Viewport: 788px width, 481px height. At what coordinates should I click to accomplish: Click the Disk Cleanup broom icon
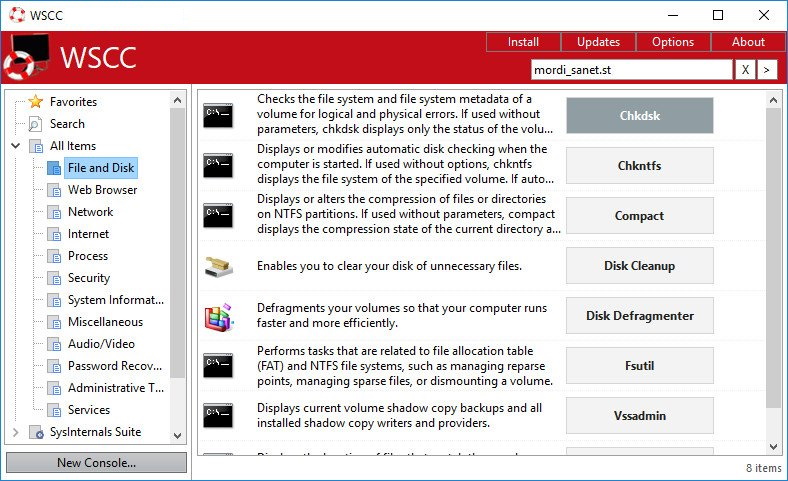click(x=219, y=266)
